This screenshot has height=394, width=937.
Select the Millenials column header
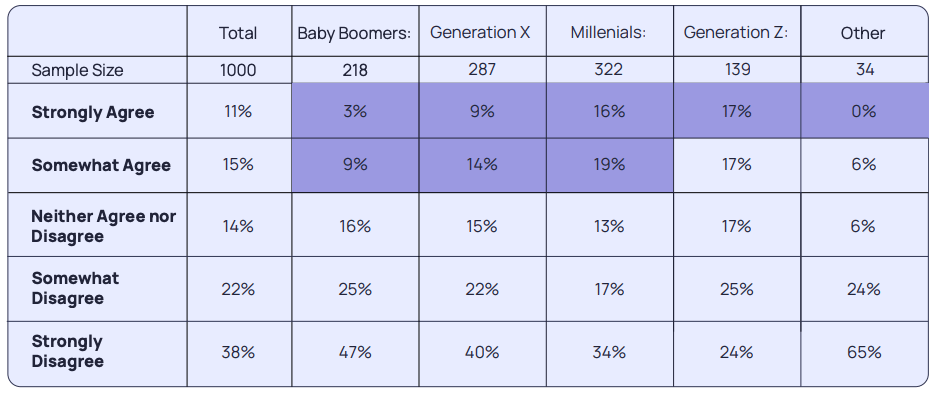coord(608,32)
